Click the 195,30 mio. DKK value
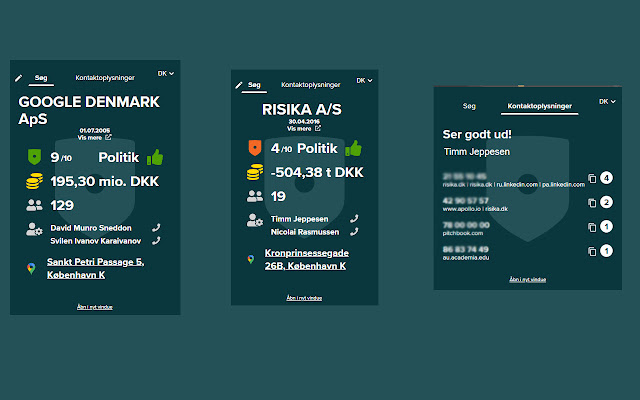640x400 pixels. (104, 181)
